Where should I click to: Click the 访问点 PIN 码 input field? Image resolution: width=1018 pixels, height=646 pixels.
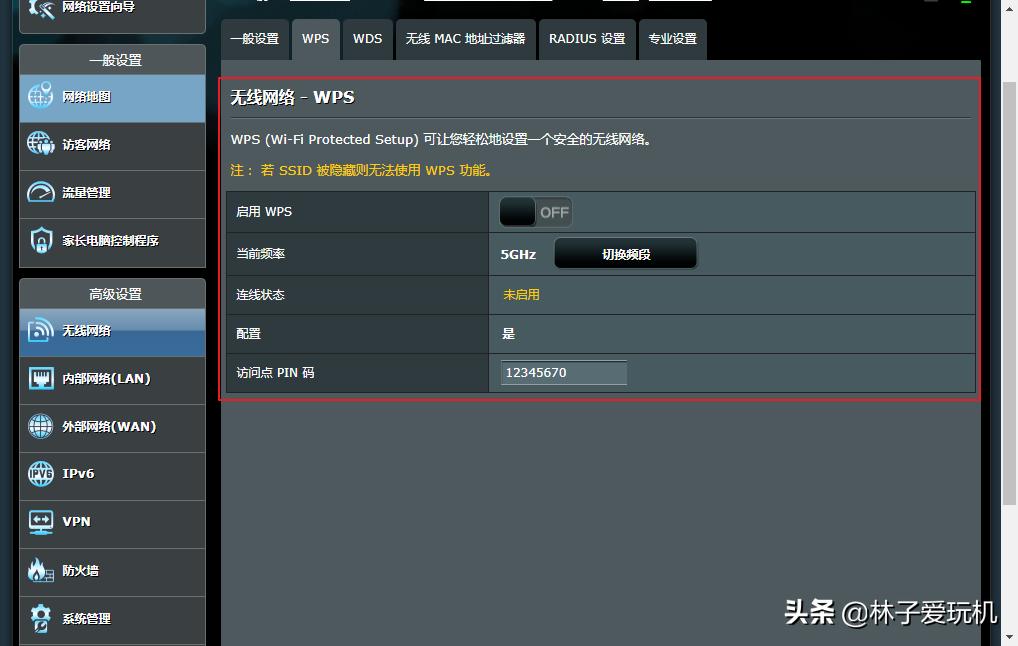[x=563, y=372]
